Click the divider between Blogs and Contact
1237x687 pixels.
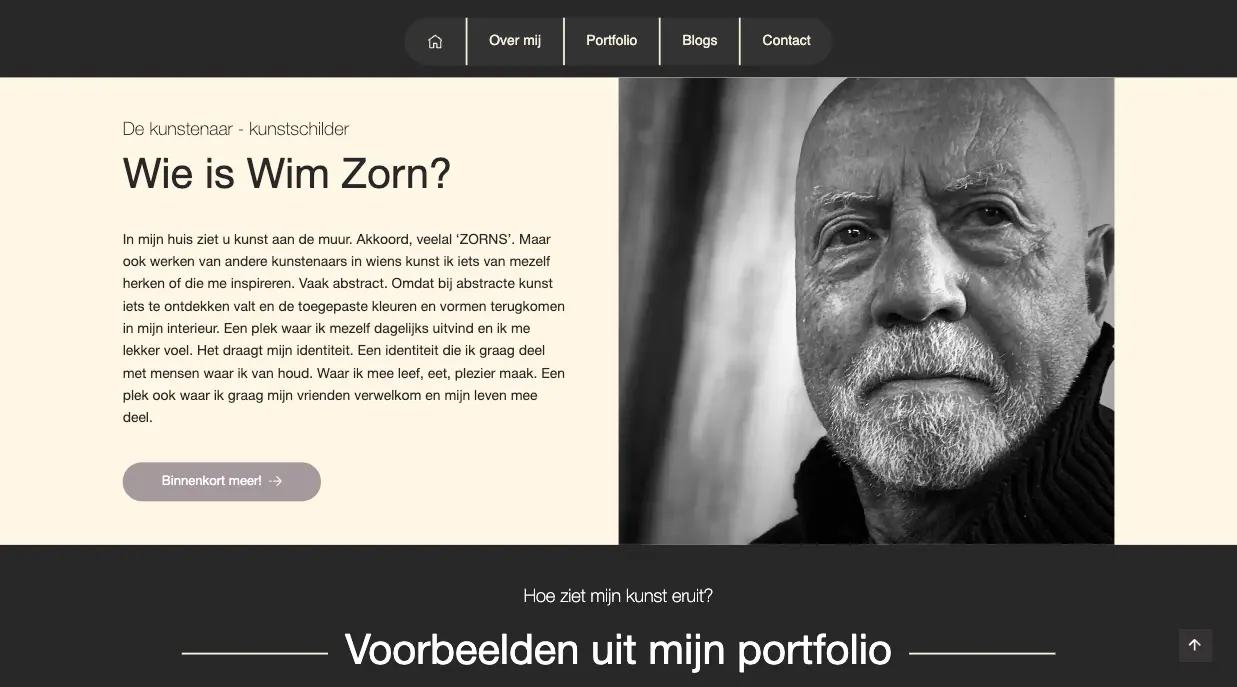tap(740, 41)
